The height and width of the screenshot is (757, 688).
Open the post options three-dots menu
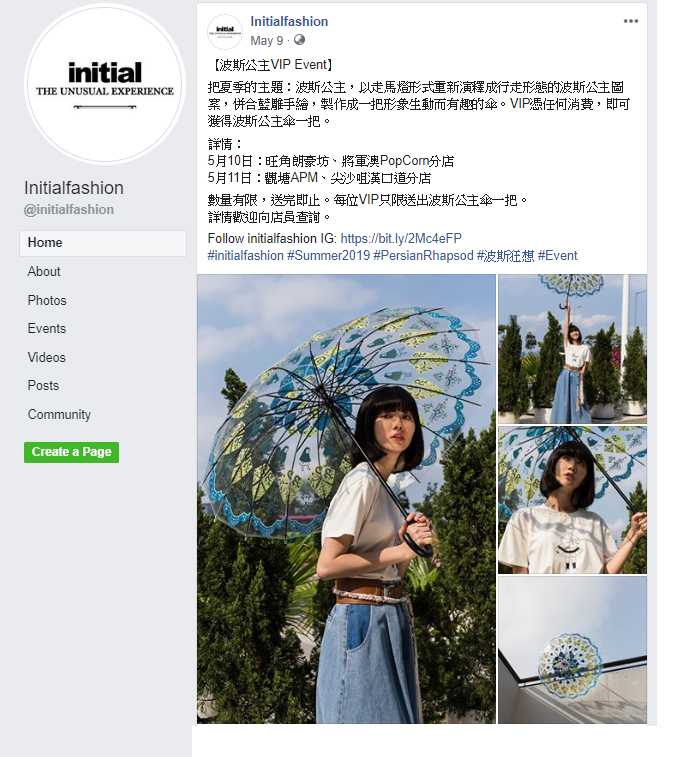[631, 21]
